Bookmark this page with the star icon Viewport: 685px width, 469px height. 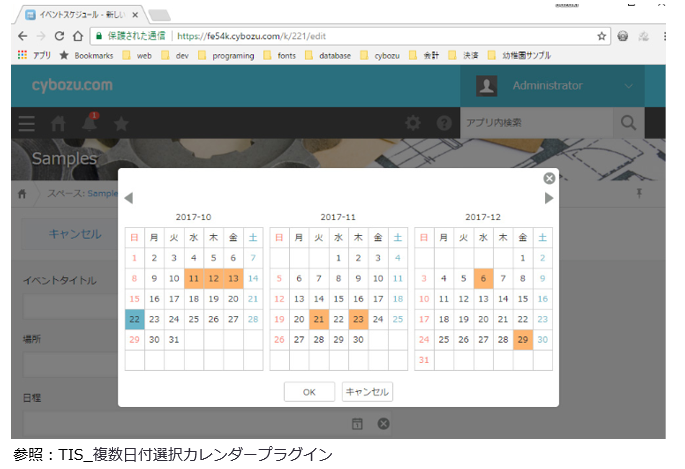coord(602,36)
